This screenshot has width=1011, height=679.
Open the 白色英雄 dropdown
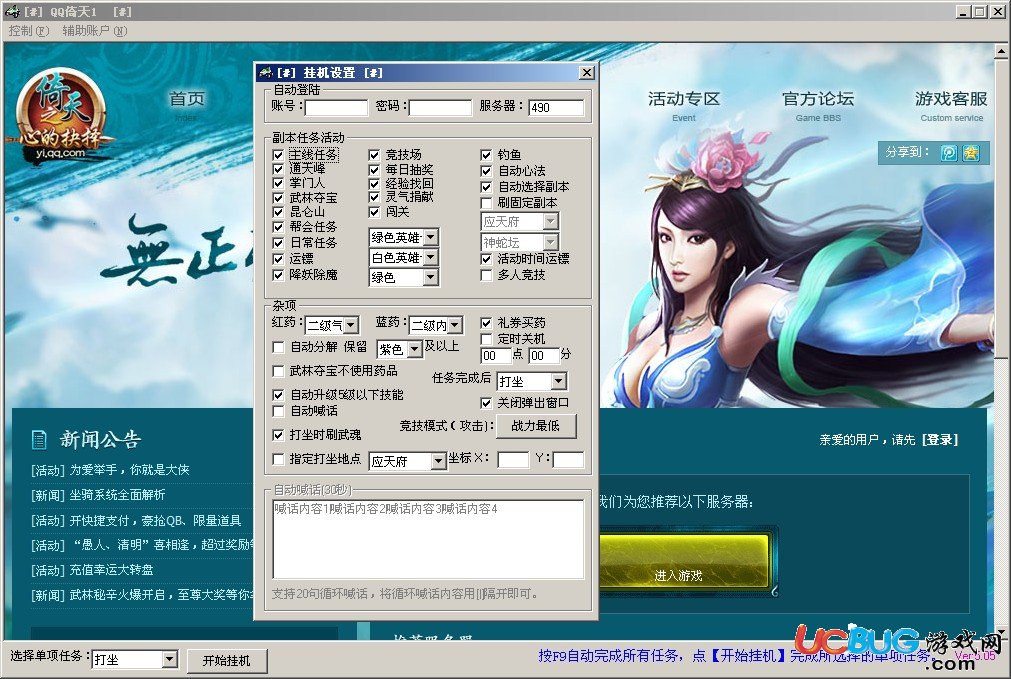click(431, 257)
